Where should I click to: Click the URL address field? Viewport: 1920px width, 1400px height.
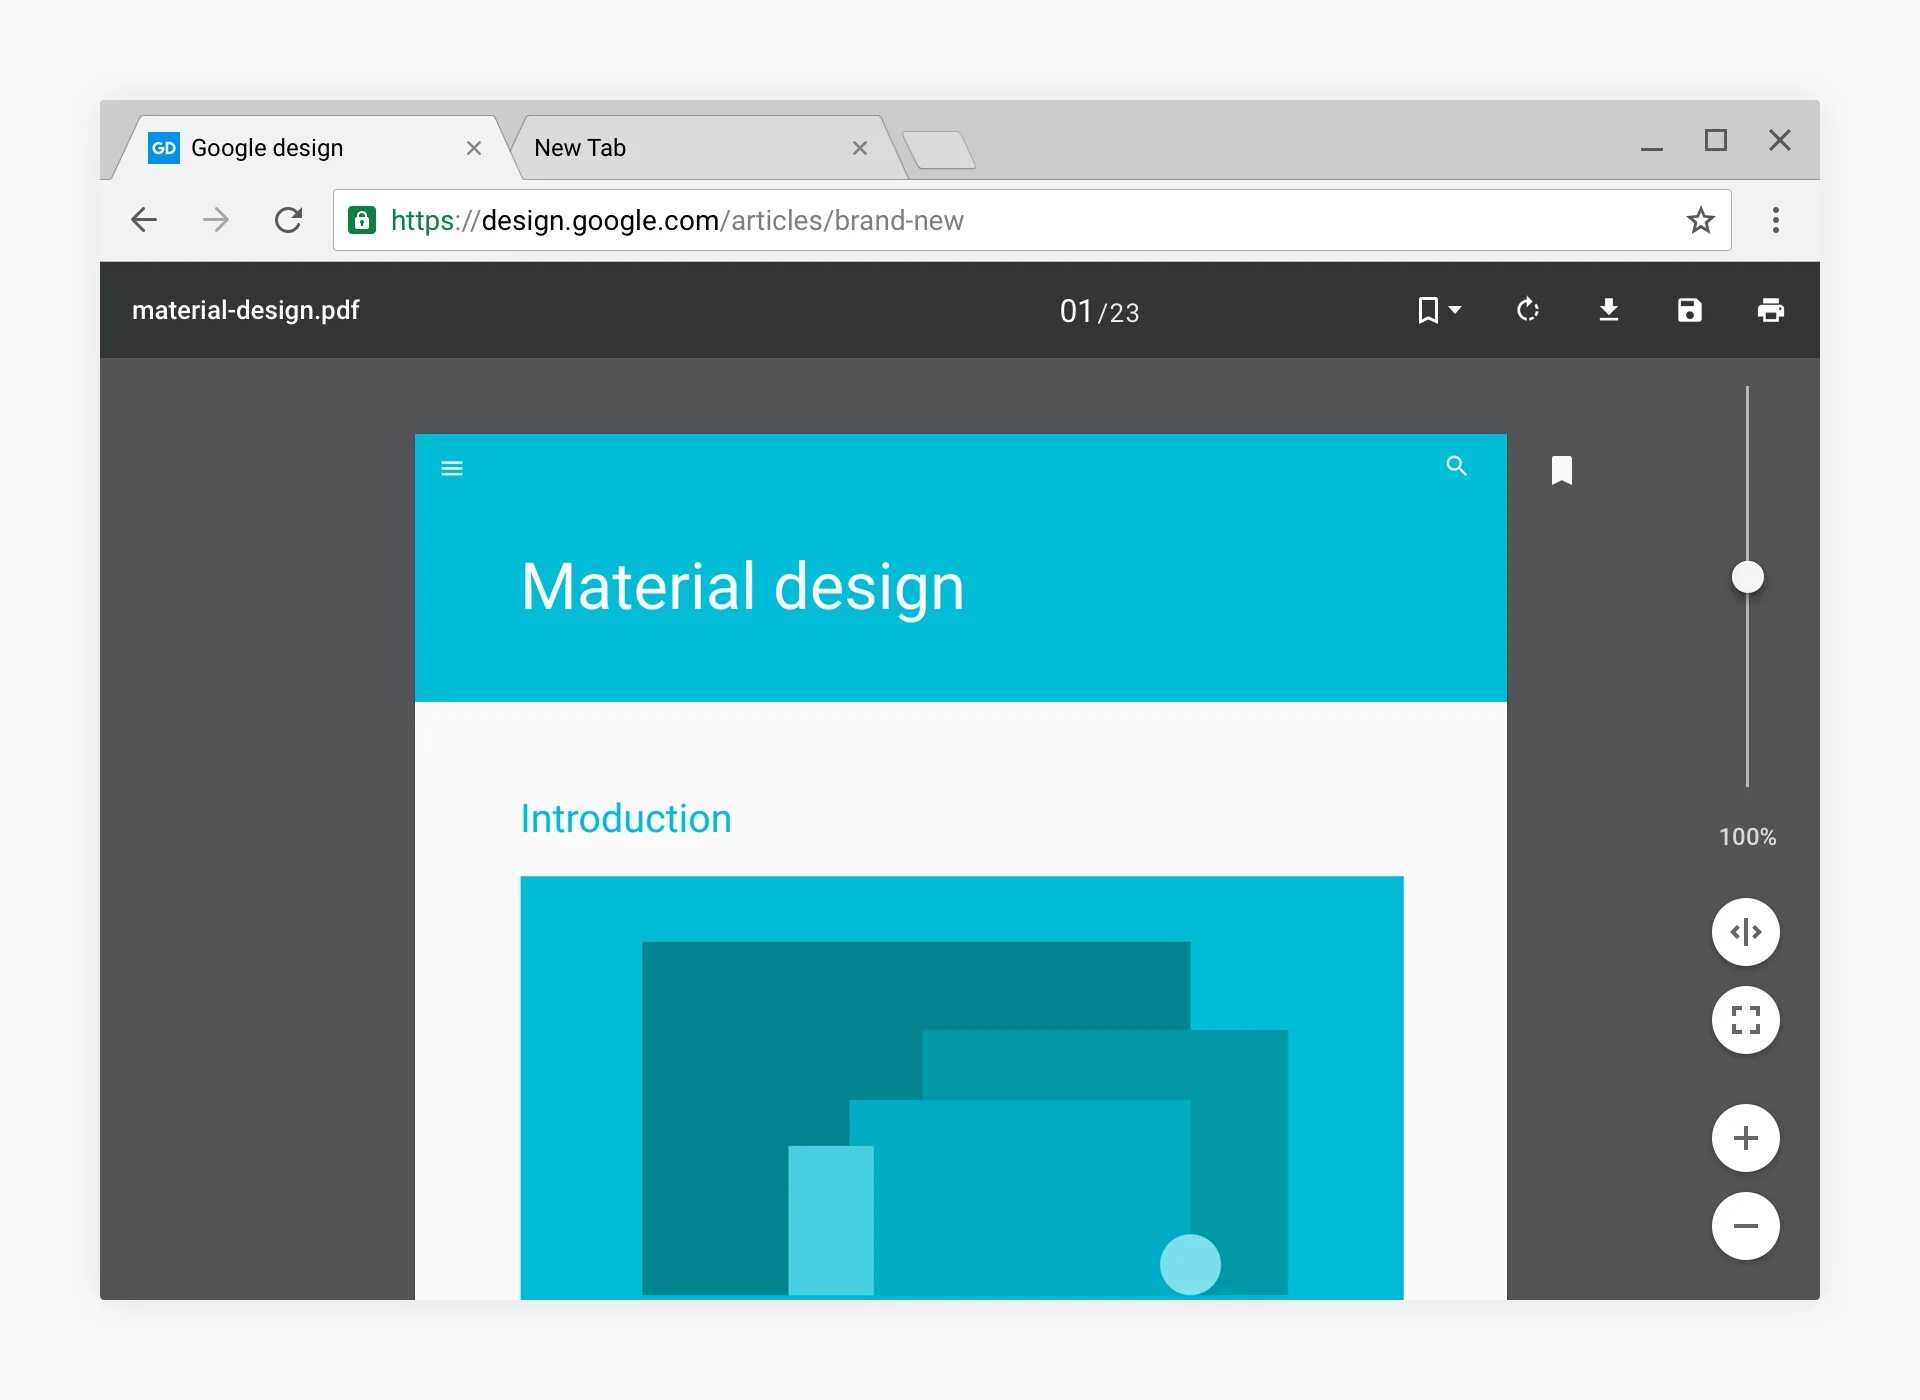pos(1000,220)
